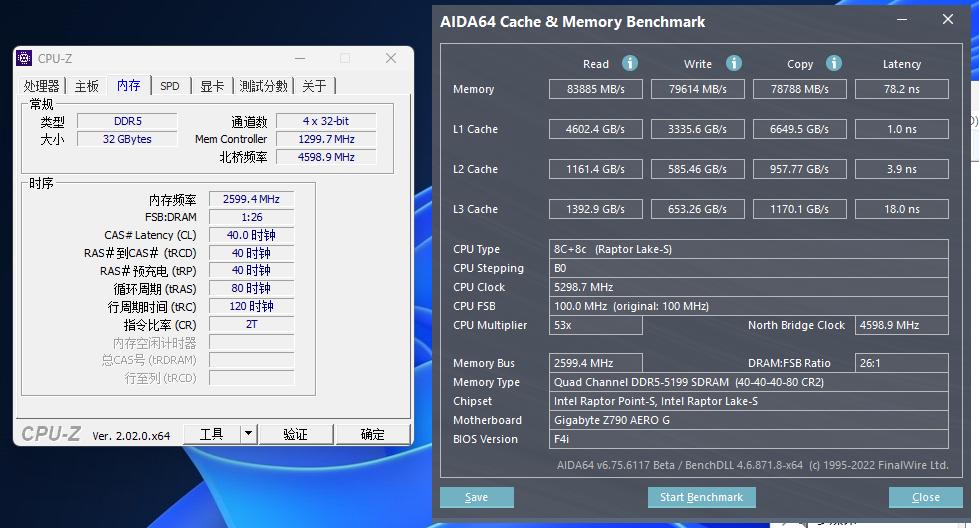Click L3 Cache Latency 18.0 ns field

point(902,209)
